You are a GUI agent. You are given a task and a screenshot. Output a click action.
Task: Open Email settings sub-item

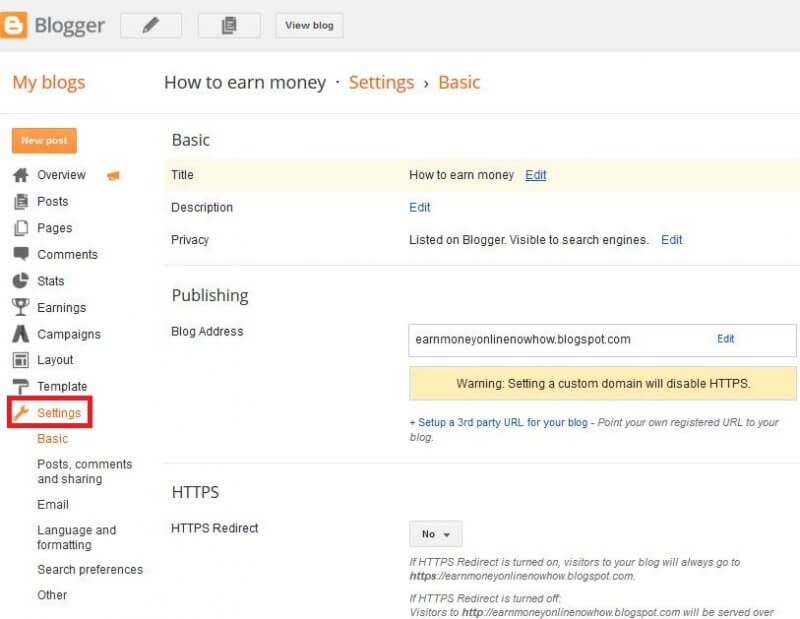(53, 505)
